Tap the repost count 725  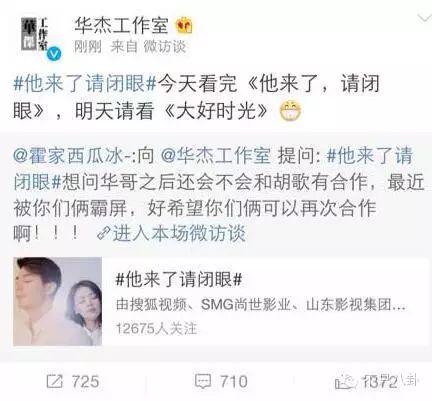tap(86, 381)
